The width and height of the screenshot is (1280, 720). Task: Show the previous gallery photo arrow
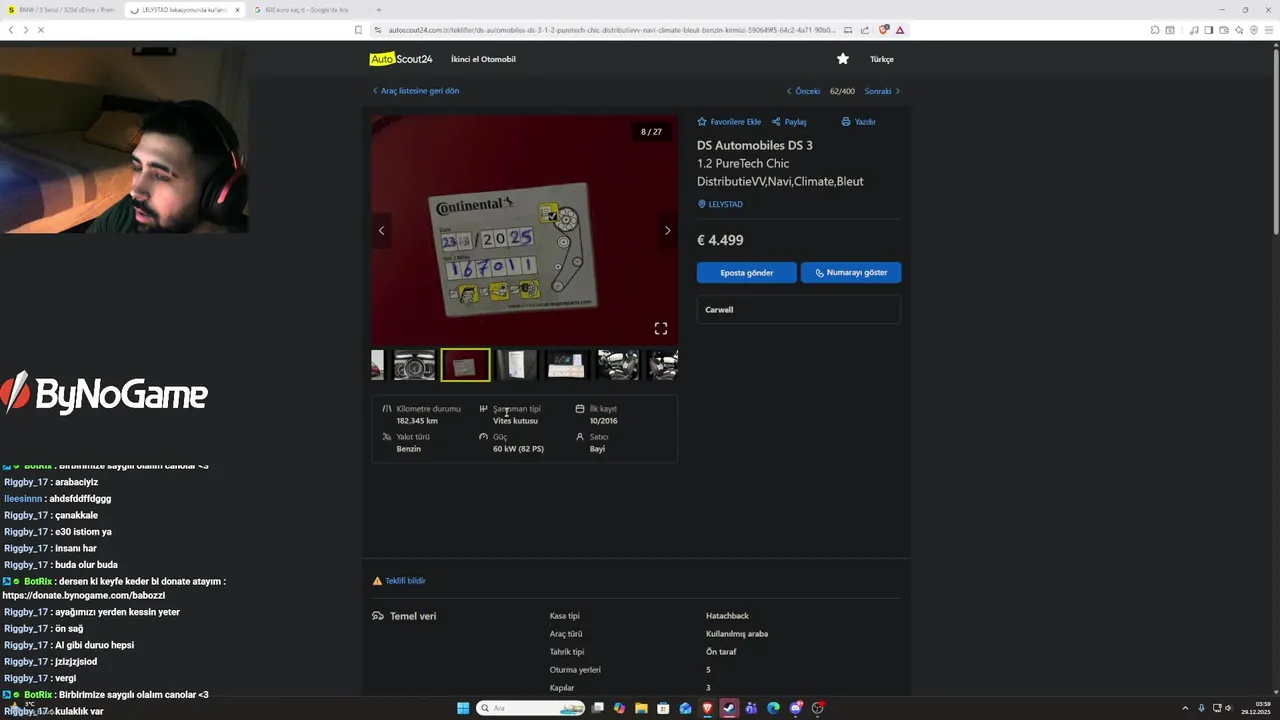[381, 231]
